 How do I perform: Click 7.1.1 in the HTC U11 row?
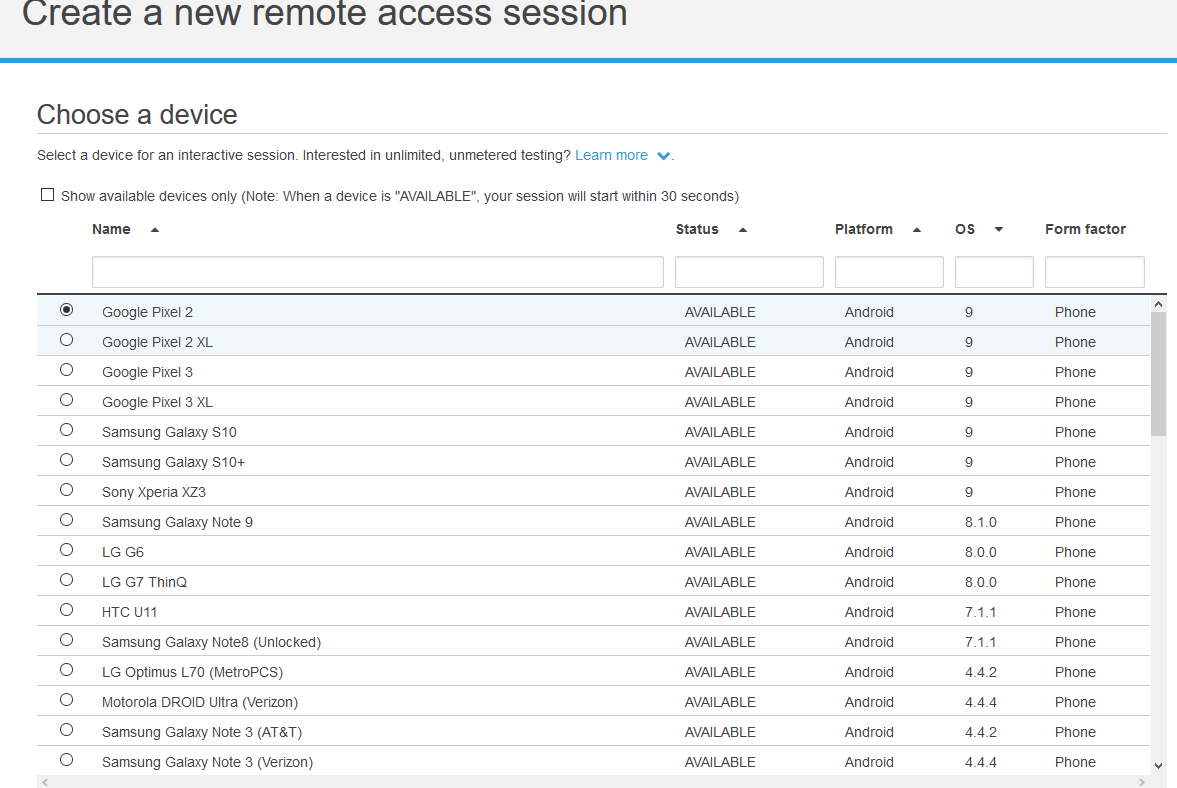(x=980, y=612)
